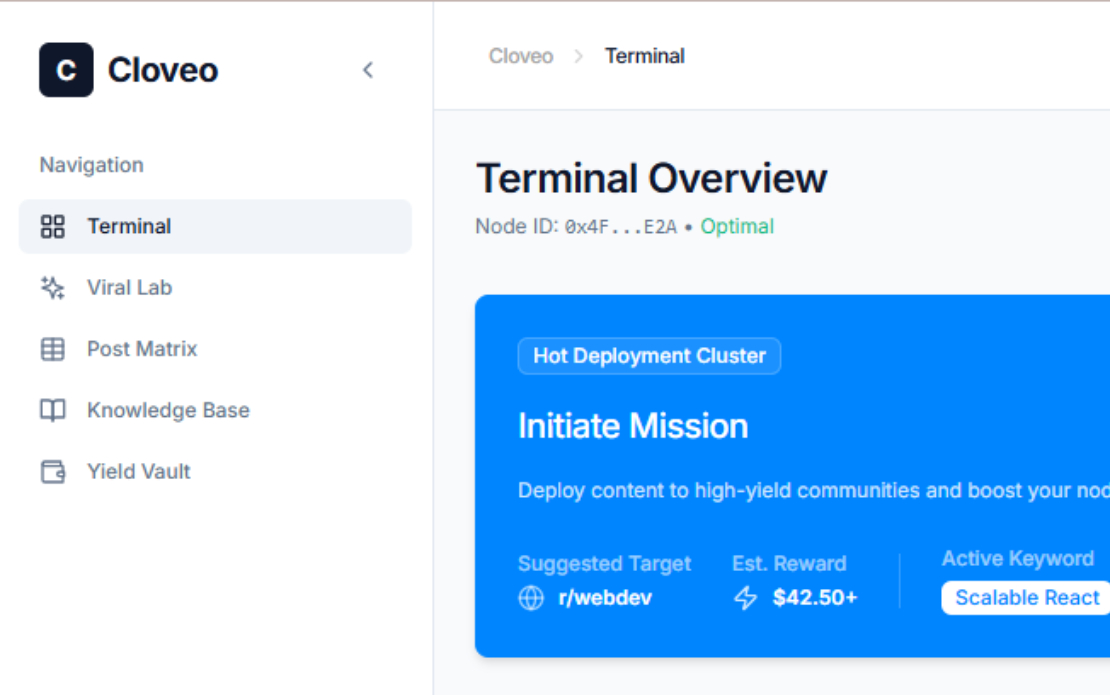The height and width of the screenshot is (695, 1110).
Task: Click the Node ID 0x4F...E2A text
Action: click(x=576, y=226)
